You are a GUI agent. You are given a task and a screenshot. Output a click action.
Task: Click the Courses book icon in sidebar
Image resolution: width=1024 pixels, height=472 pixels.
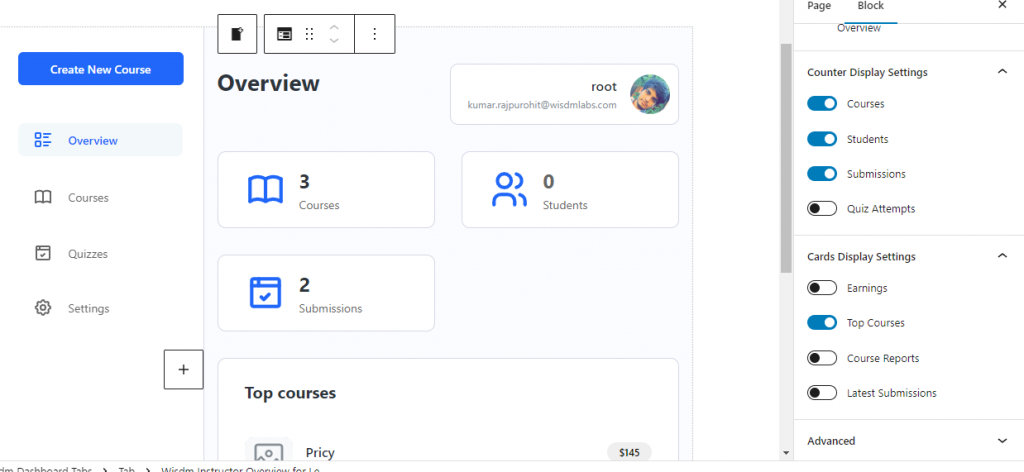pos(43,198)
